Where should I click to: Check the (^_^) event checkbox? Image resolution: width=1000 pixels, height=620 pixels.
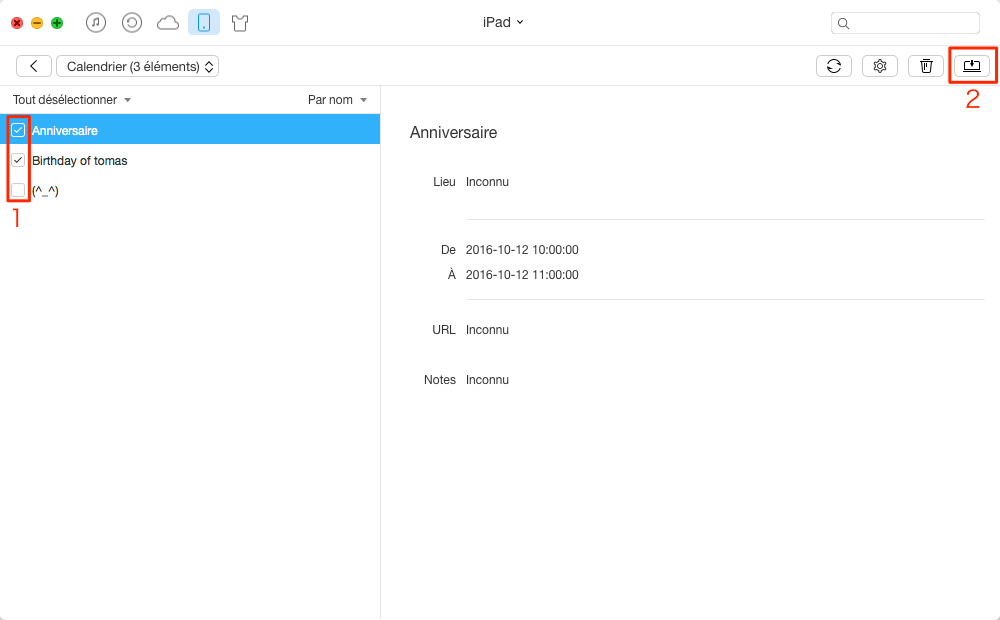18,190
